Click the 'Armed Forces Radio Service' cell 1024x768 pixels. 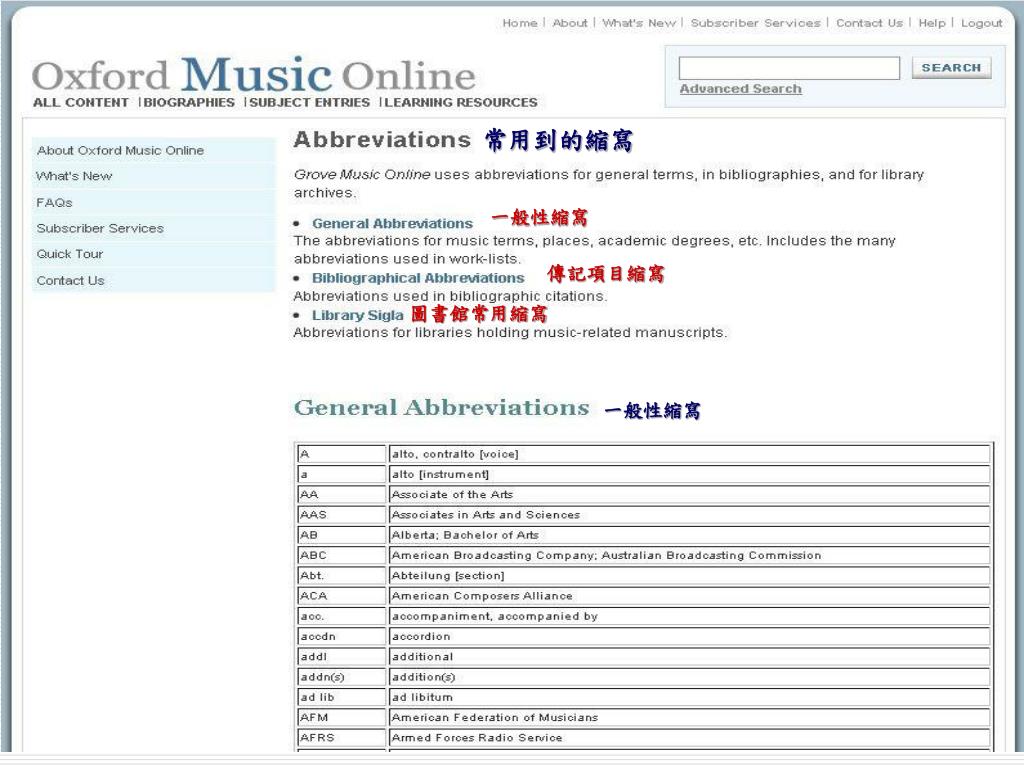click(689, 737)
